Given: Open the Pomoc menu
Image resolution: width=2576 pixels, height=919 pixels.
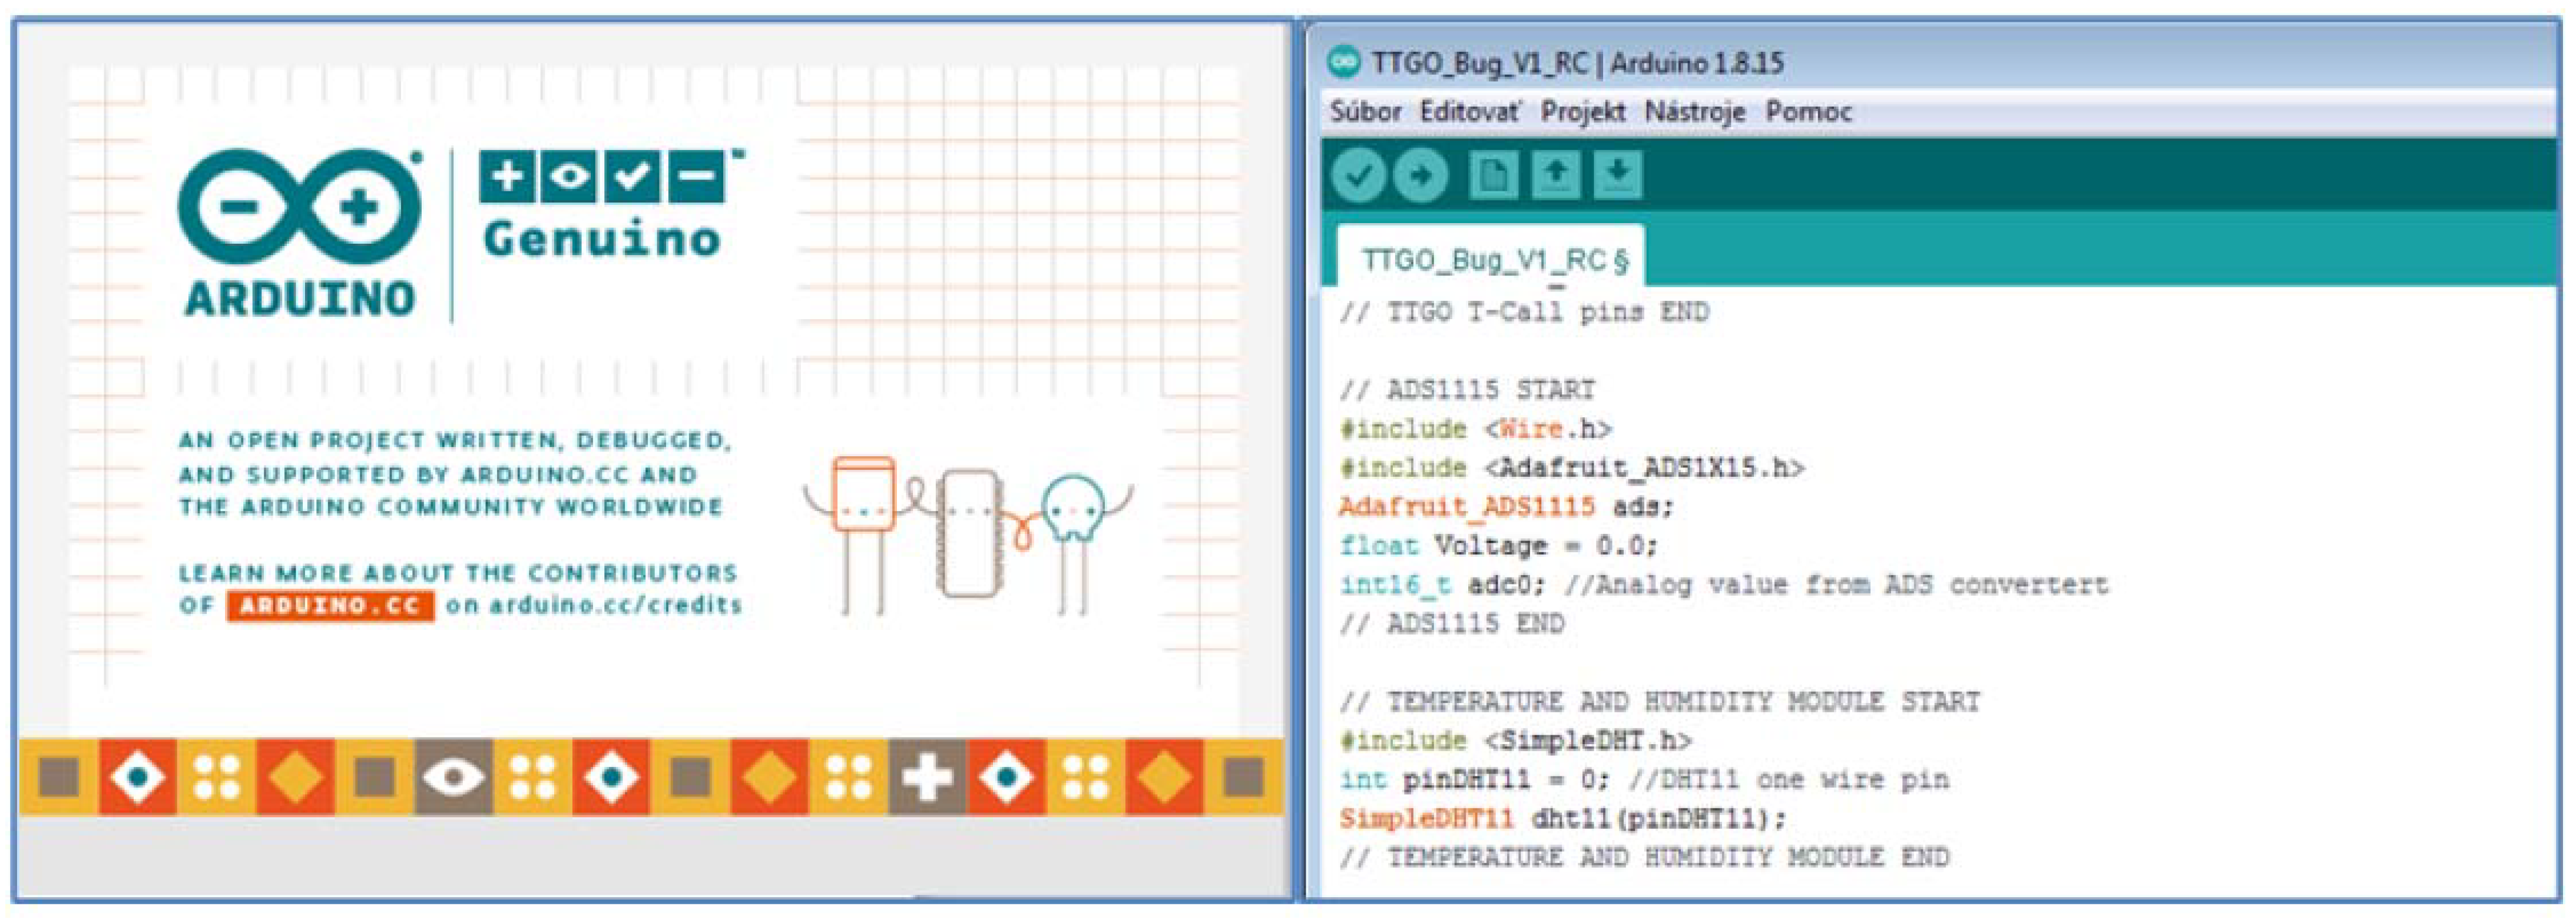Looking at the screenshot, I should pos(1808,112).
